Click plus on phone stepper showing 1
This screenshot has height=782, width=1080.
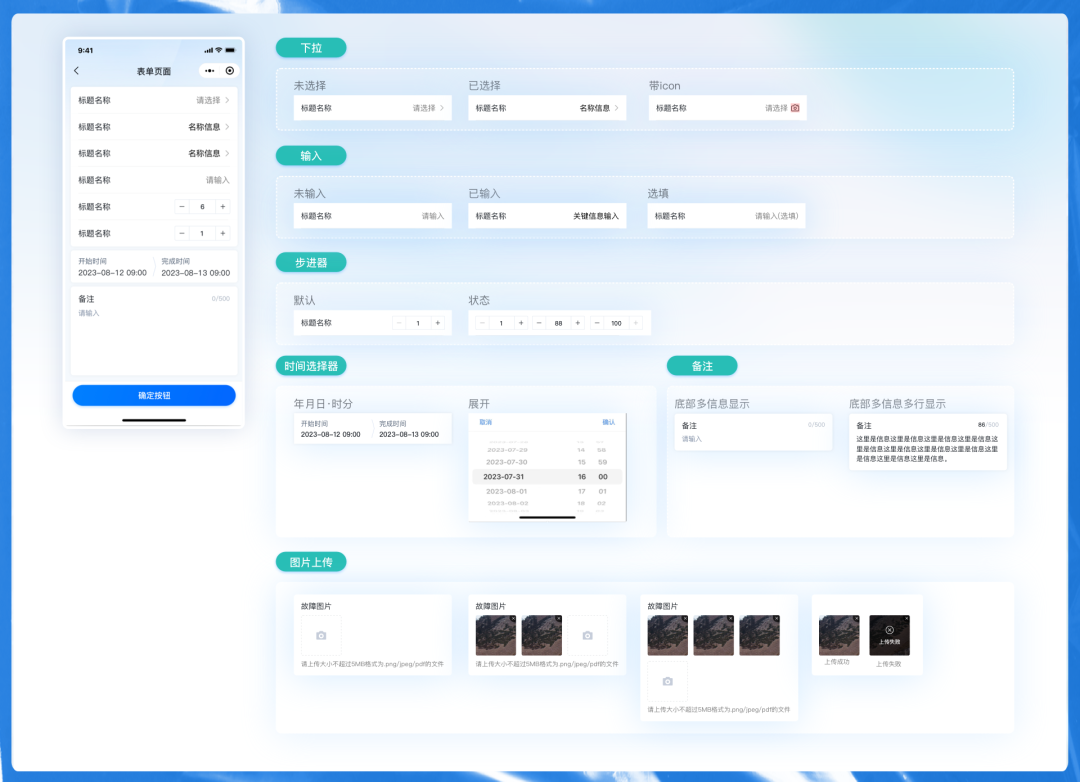[x=222, y=234]
